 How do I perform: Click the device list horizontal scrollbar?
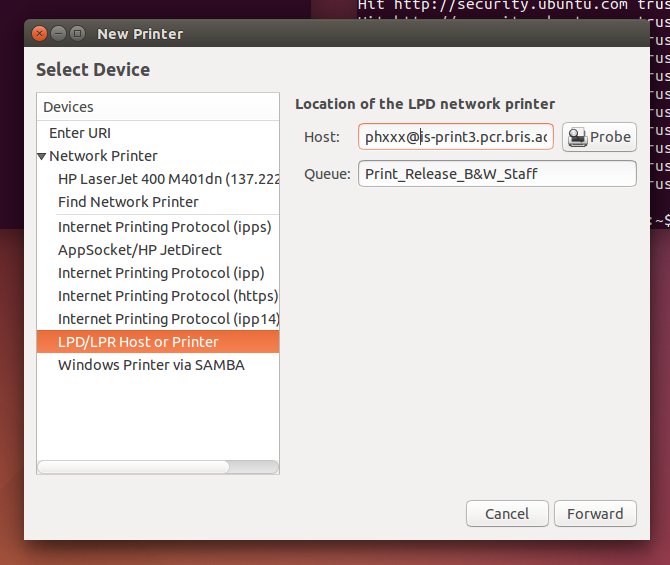[x=133, y=466]
